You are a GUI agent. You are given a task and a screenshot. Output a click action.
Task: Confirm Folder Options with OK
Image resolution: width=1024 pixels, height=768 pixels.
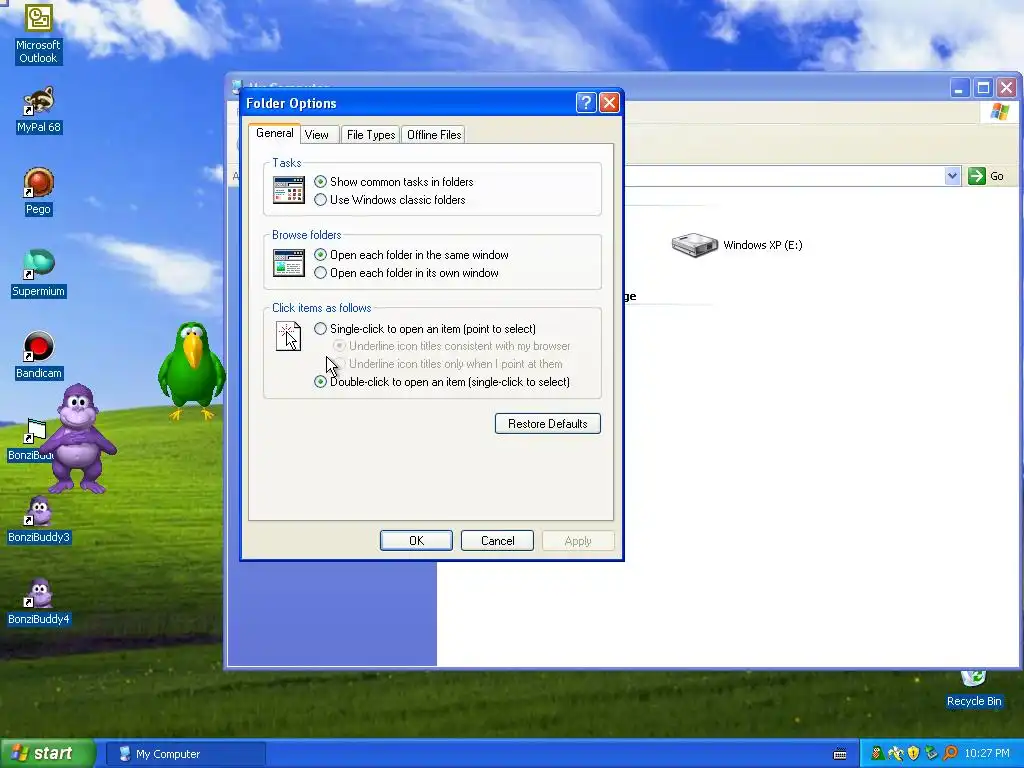click(x=416, y=540)
